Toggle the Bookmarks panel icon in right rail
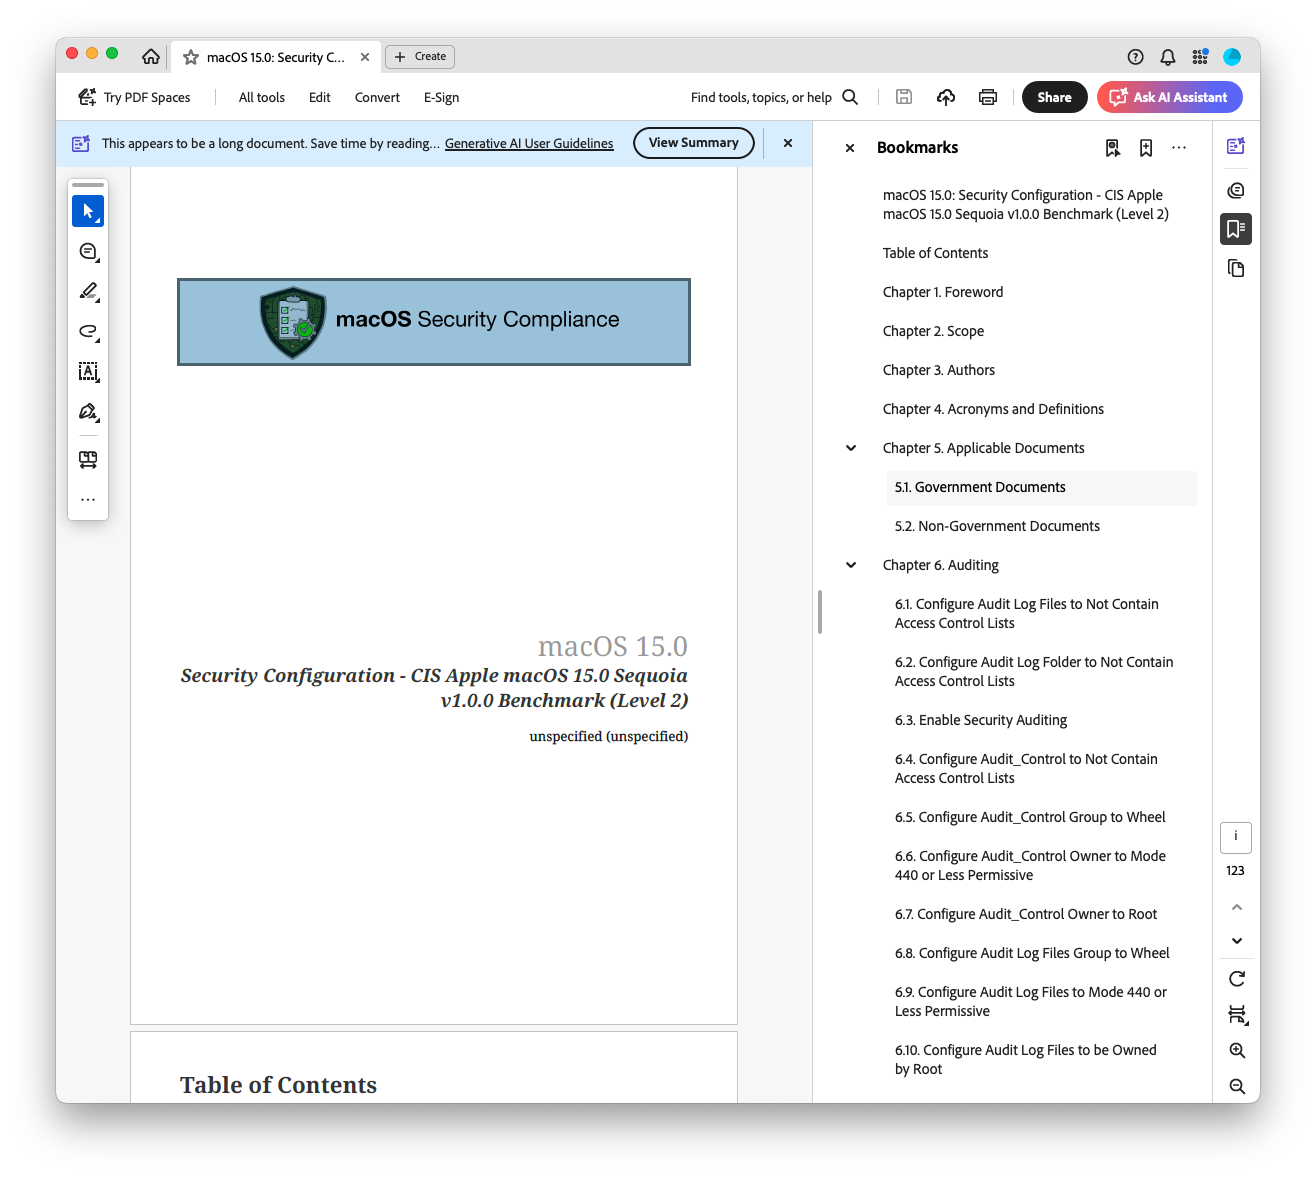Viewport: 1316px width, 1177px height. [x=1236, y=229]
